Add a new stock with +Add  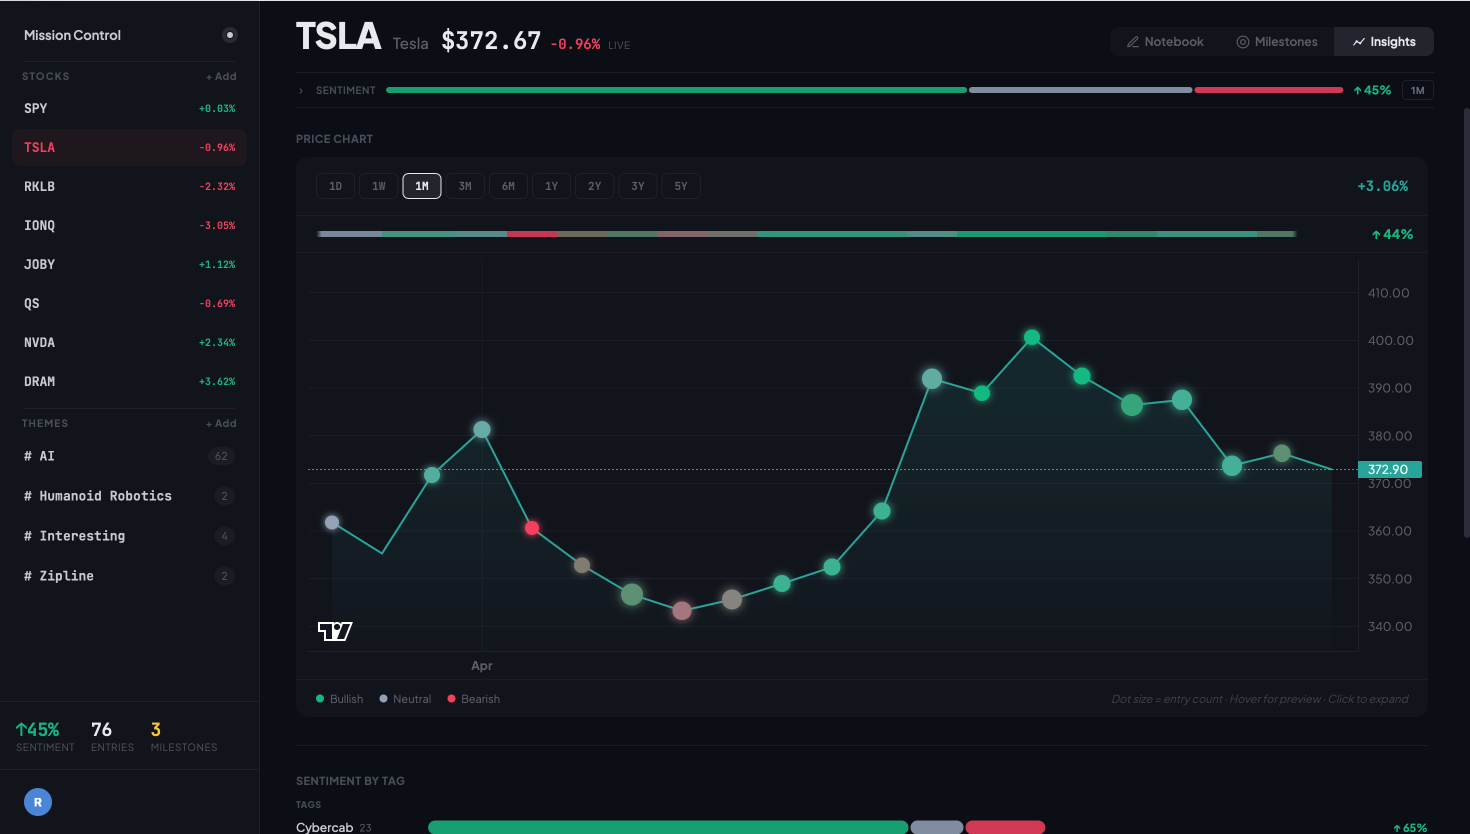[221, 76]
